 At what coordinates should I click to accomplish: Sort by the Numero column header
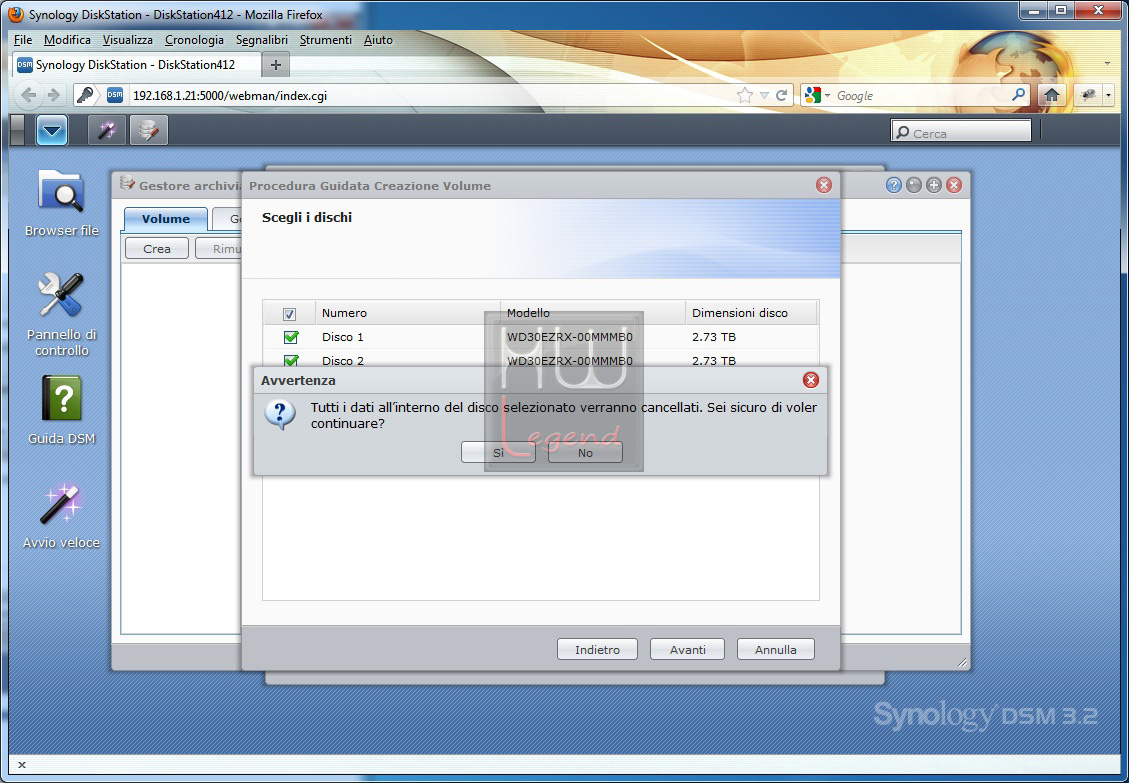(408, 313)
